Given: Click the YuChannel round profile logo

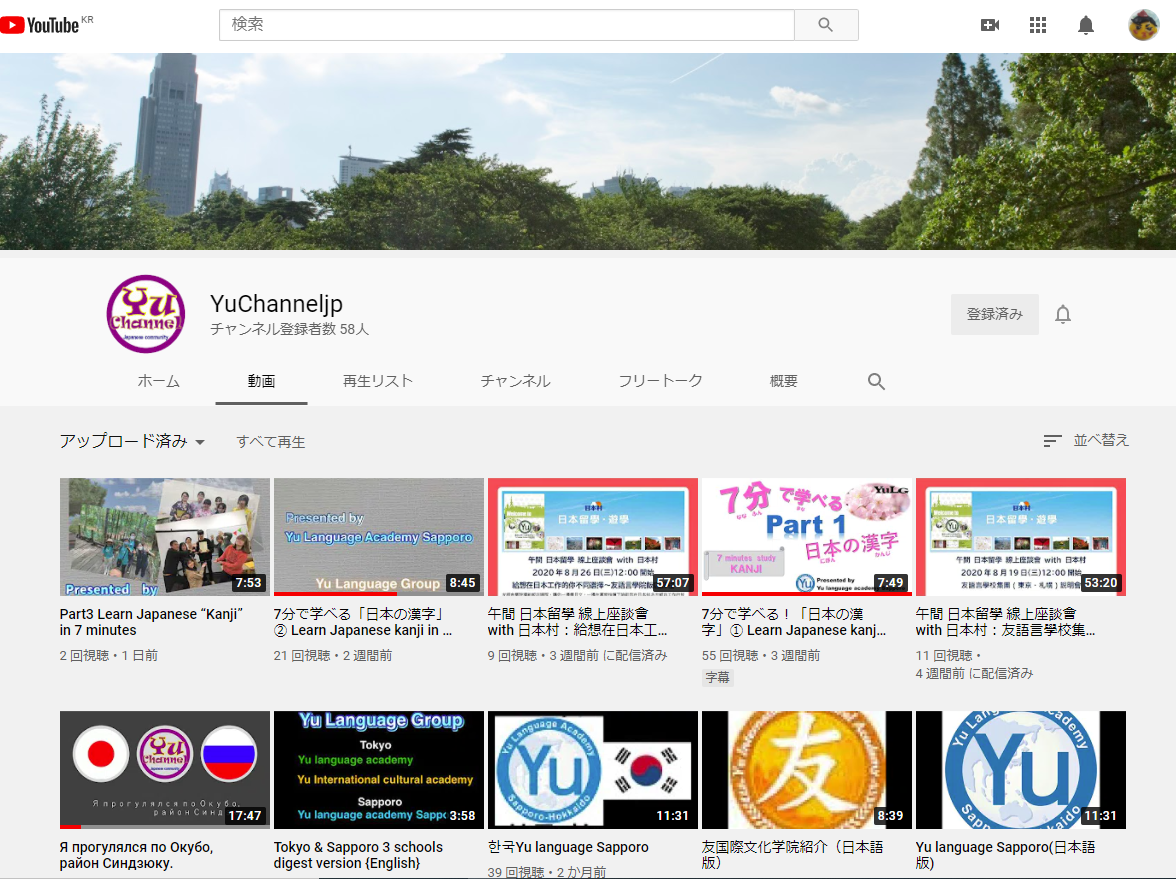Looking at the screenshot, I should pos(146,314).
